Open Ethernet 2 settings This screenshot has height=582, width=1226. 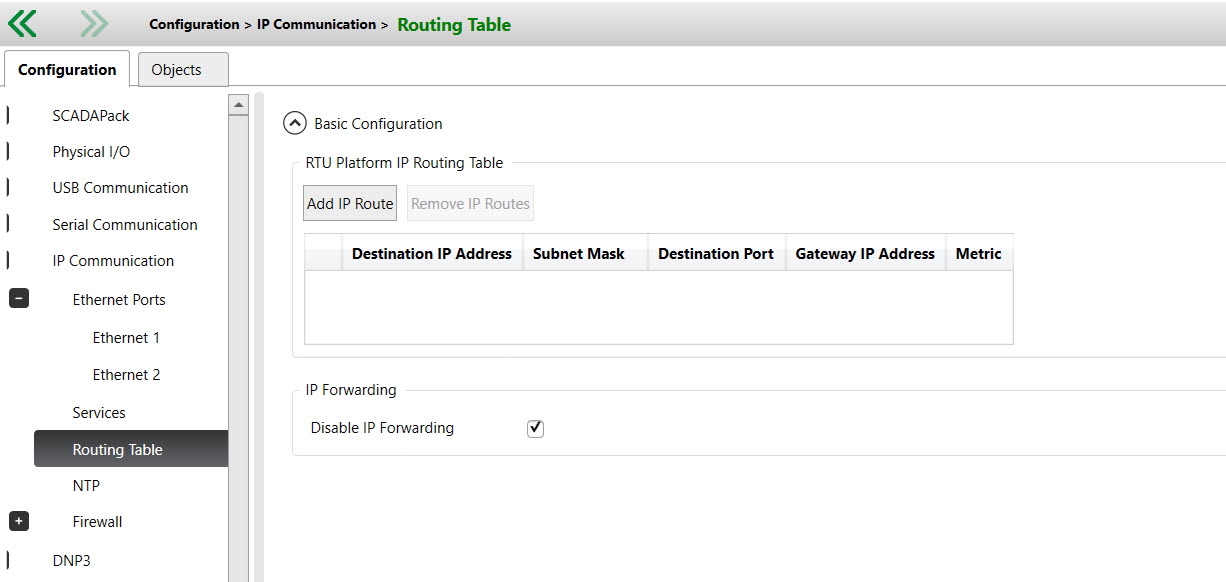pos(126,375)
